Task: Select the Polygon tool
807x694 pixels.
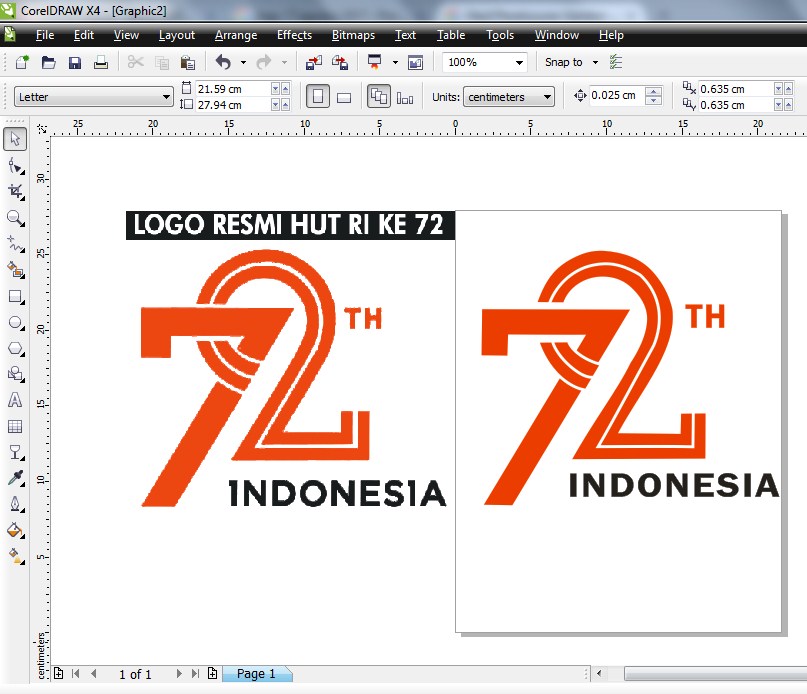Action: 15,349
